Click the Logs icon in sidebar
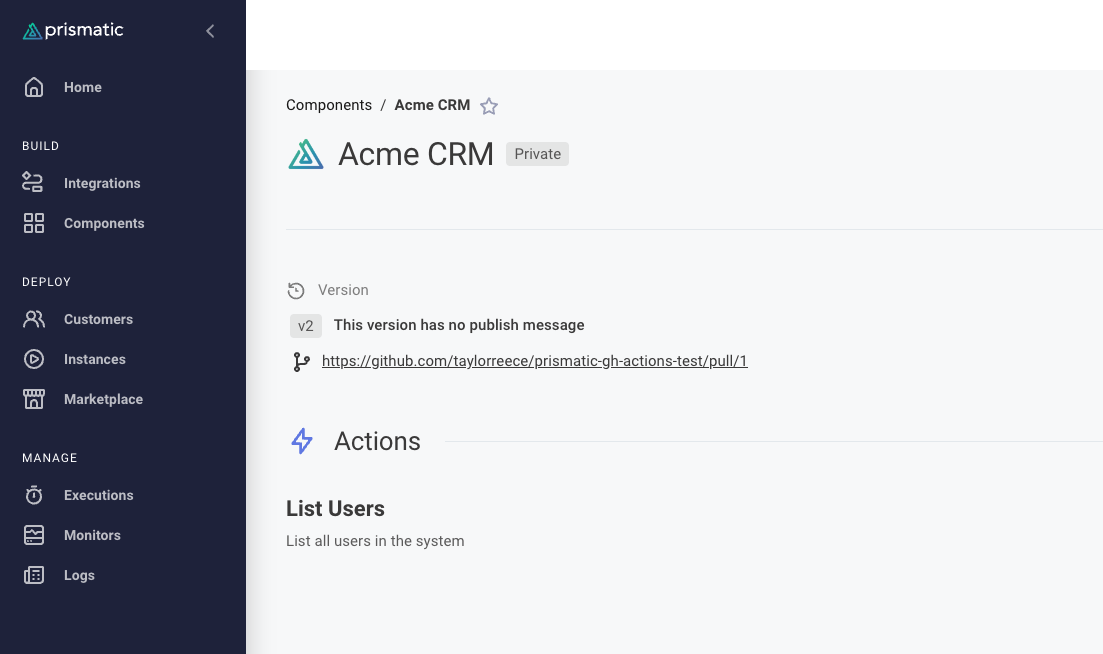Image resolution: width=1103 pixels, height=654 pixels. [34, 575]
